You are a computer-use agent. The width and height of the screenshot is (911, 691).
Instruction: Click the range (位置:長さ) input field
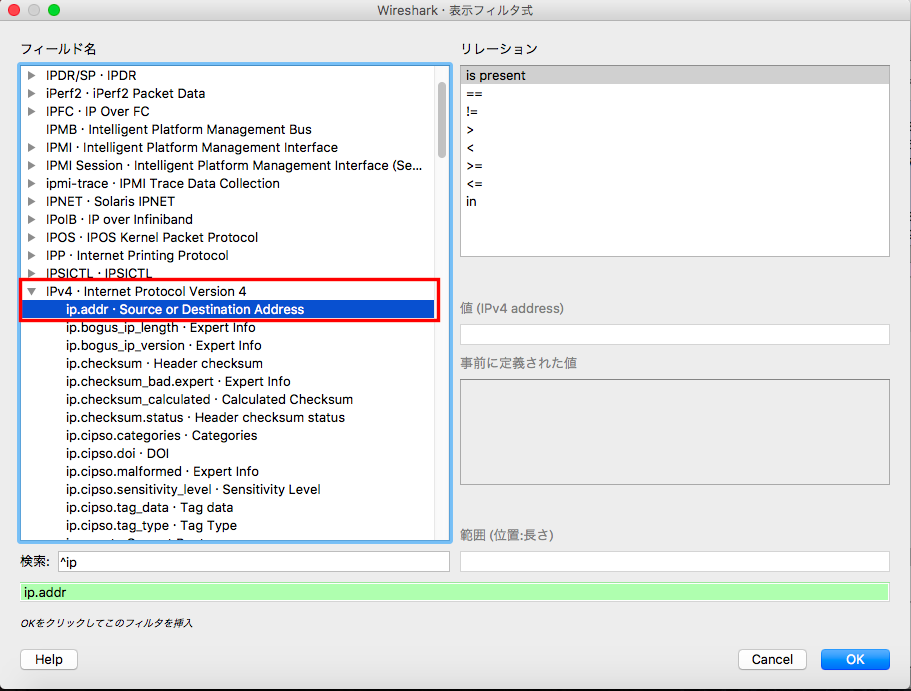tap(675, 561)
